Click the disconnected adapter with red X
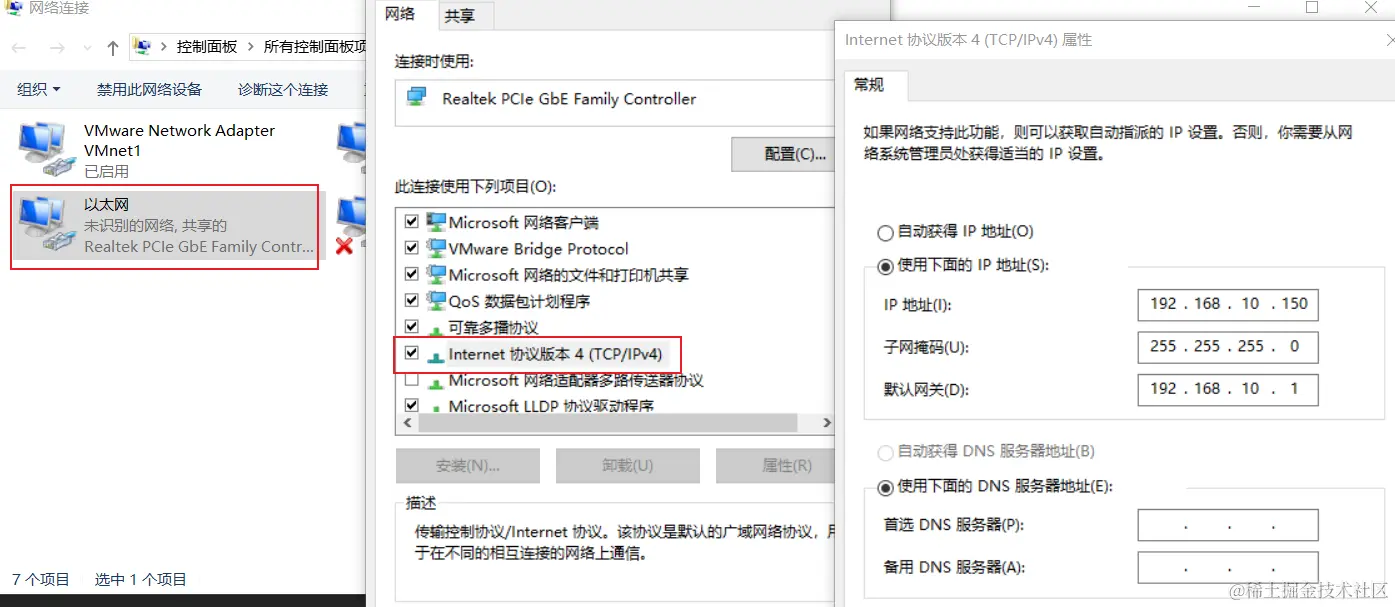Image resolution: width=1395 pixels, height=607 pixels. pos(350,224)
